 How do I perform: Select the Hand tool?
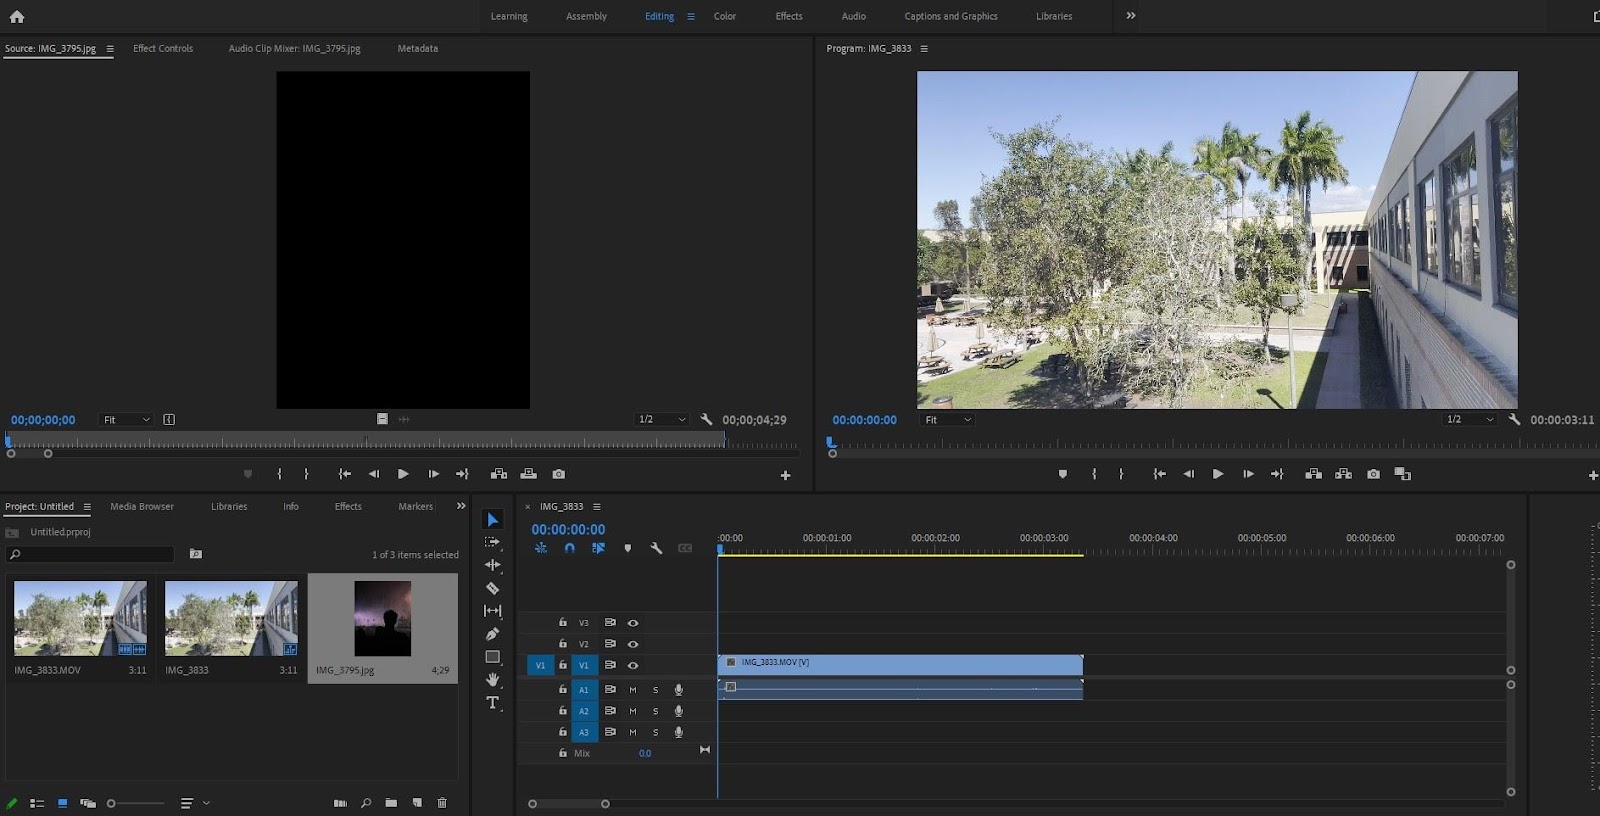tap(492, 680)
